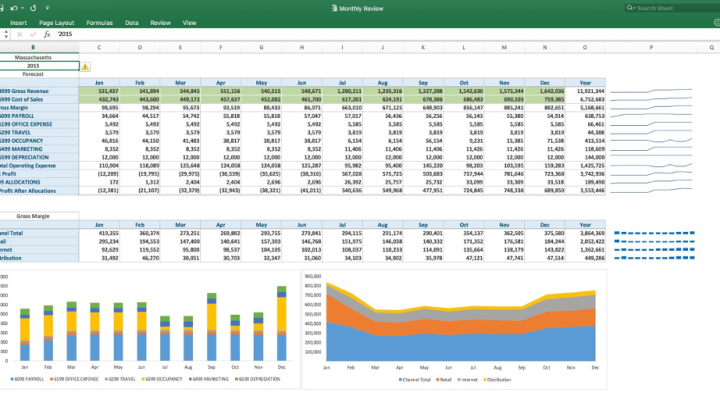The image size is (720, 400).
Task: Click Channel Total legend entry
Action: point(415,380)
